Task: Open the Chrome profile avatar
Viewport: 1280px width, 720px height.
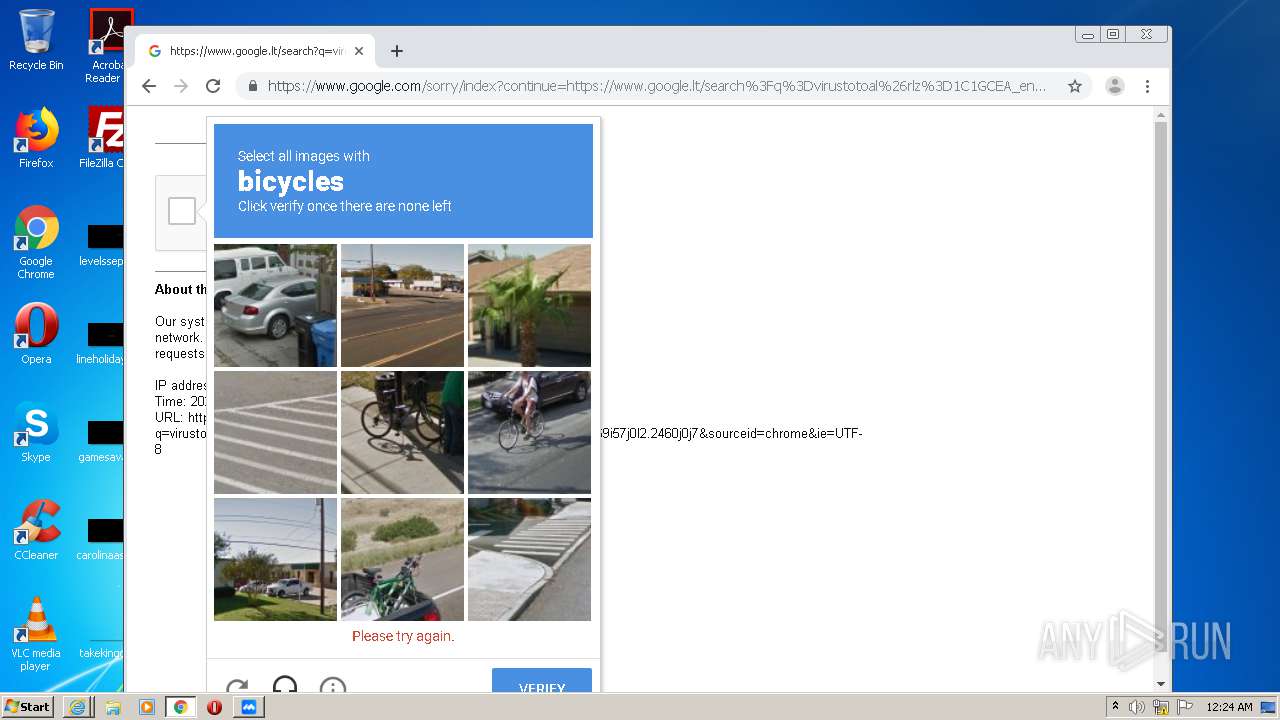Action: click(1115, 86)
